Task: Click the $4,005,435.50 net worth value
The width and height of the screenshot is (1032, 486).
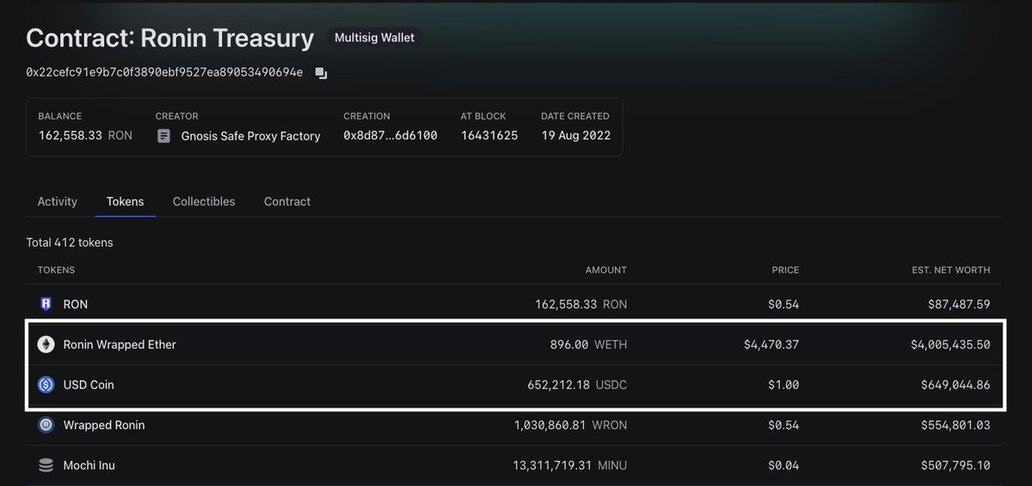Action: coord(950,344)
